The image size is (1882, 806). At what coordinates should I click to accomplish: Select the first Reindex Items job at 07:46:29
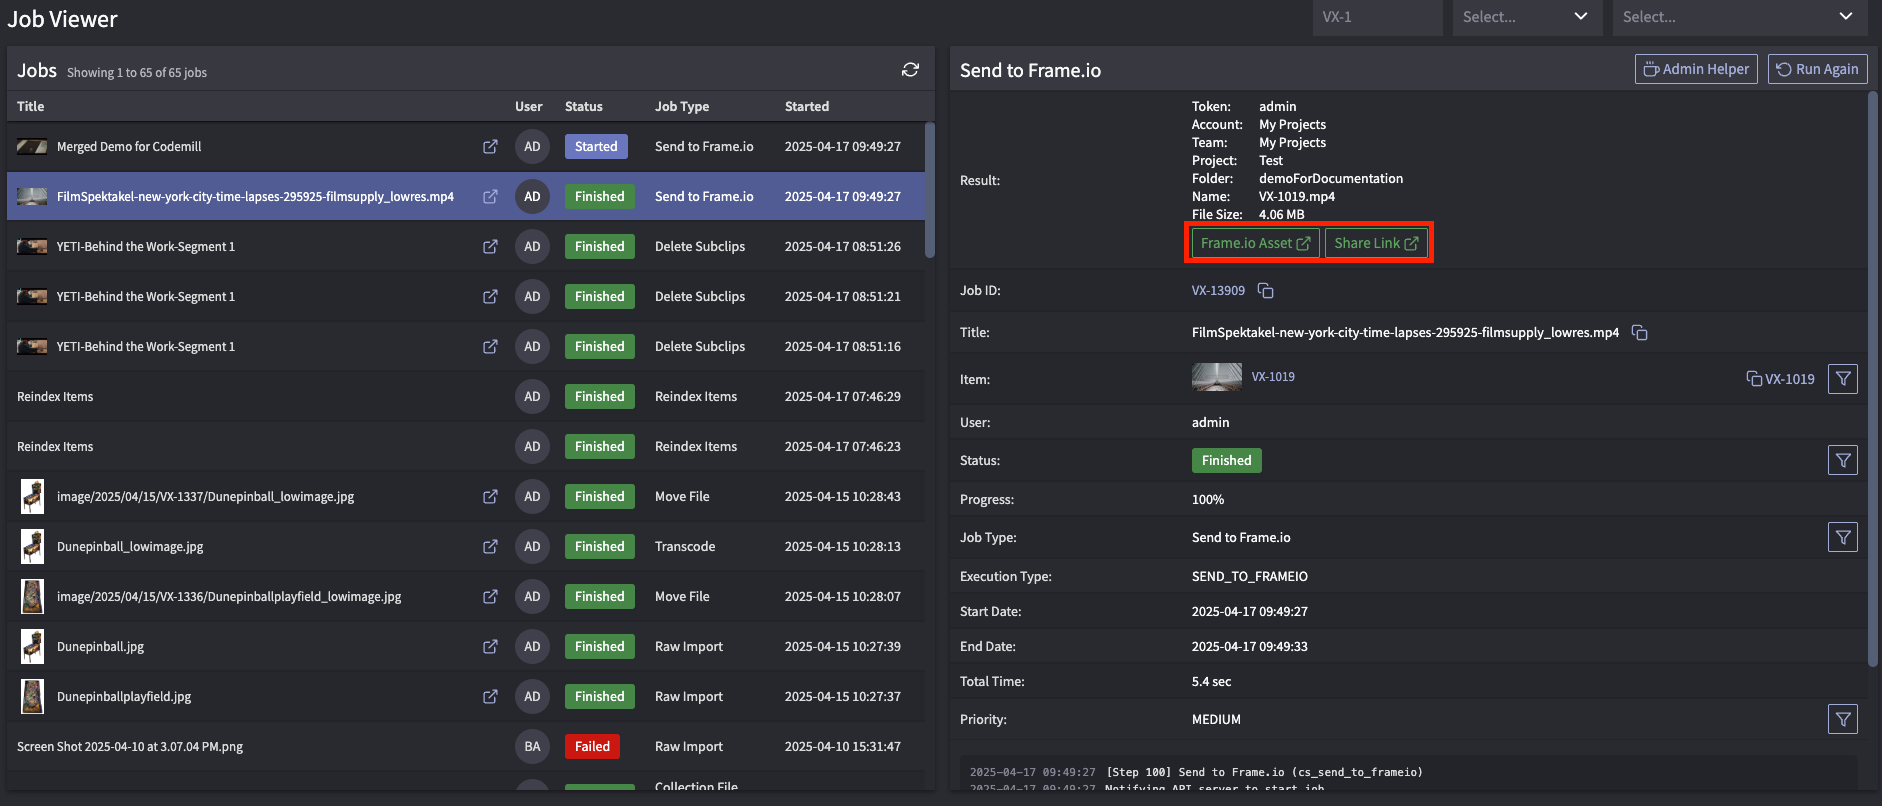coord(466,397)
